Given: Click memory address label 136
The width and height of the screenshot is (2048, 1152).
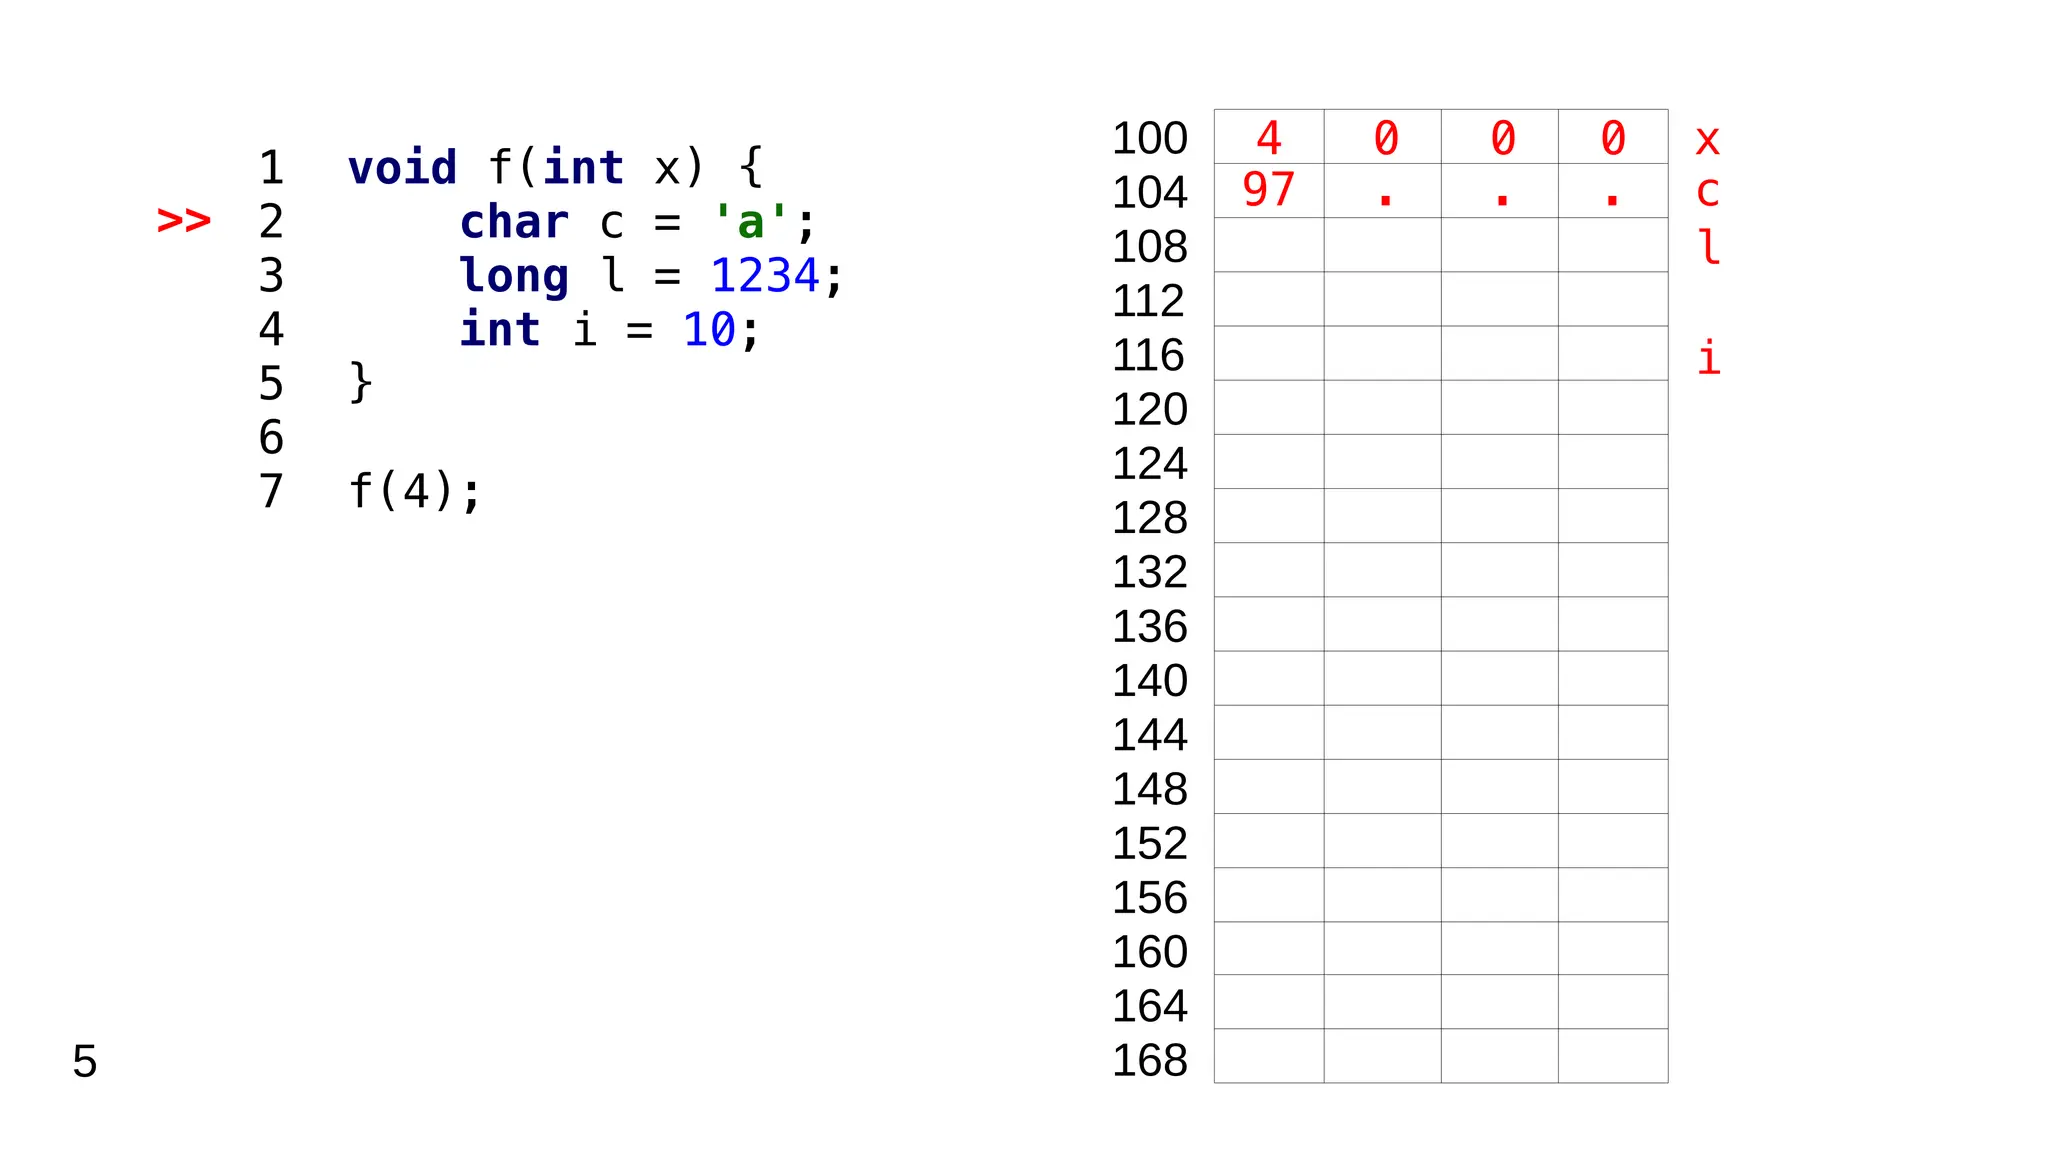Looking at the screenshot, I should [1150, 626].
